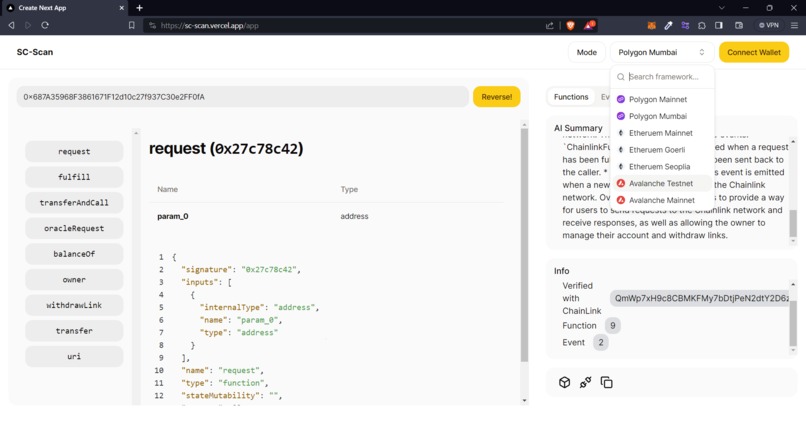The height and width of the screenshot is (426, 806).
Task: Click the contract address input field
Action: [243, 97]
